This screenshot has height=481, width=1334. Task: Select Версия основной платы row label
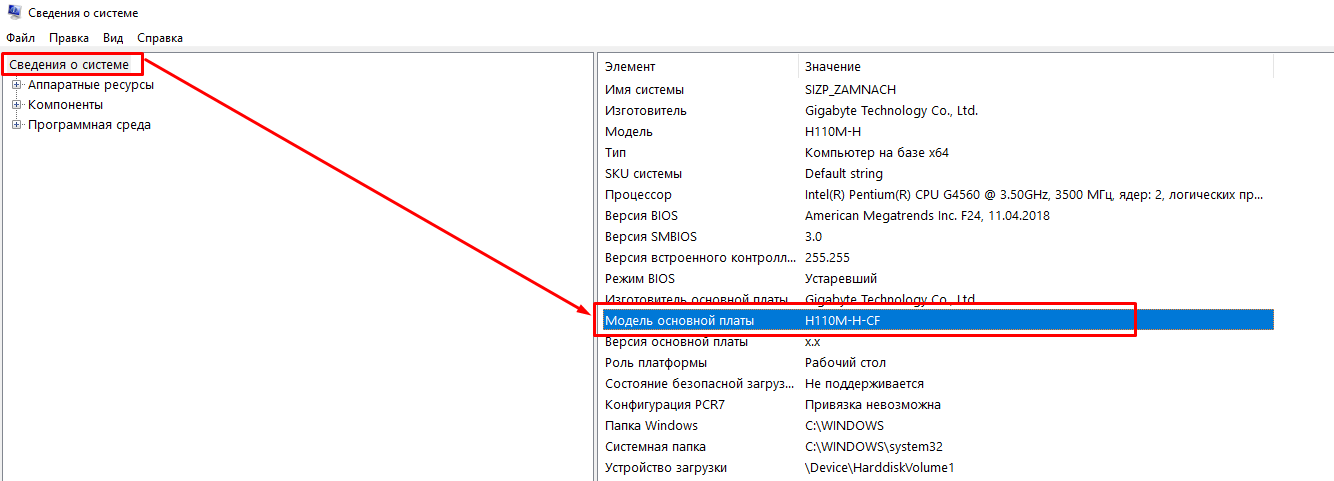click(676, 342)
